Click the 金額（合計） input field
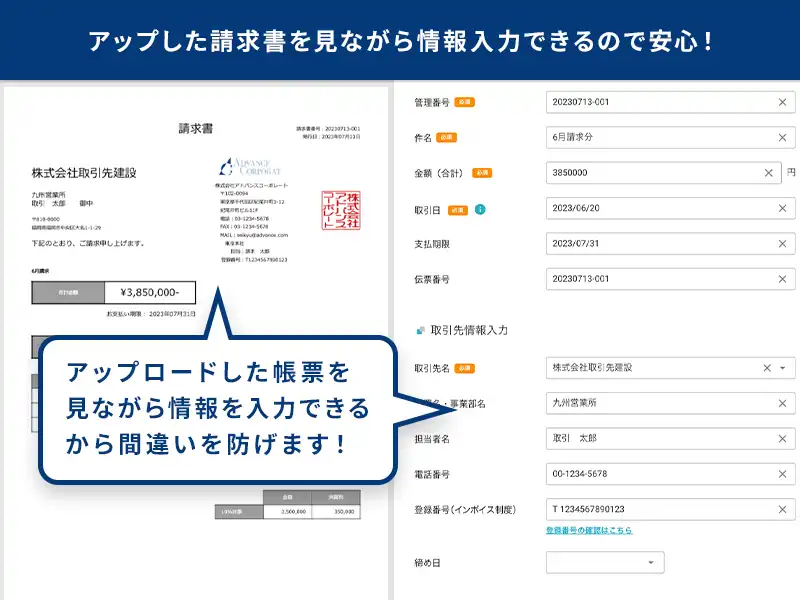The height and width of the screenshot is (600, 800). pos(650,173)
